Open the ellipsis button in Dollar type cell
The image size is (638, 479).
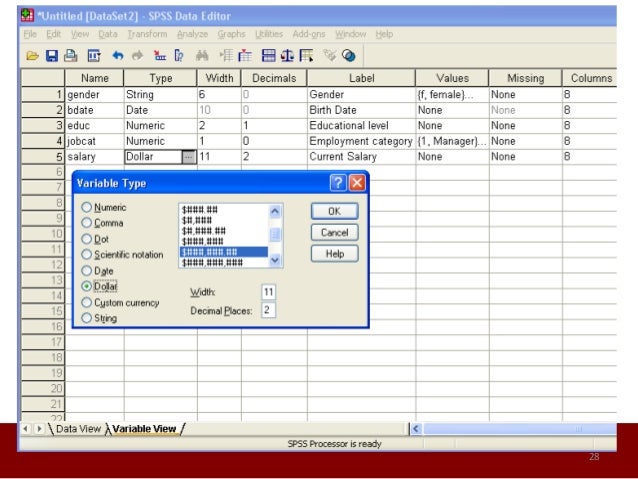pyautogui.click(x=188, y=157)
